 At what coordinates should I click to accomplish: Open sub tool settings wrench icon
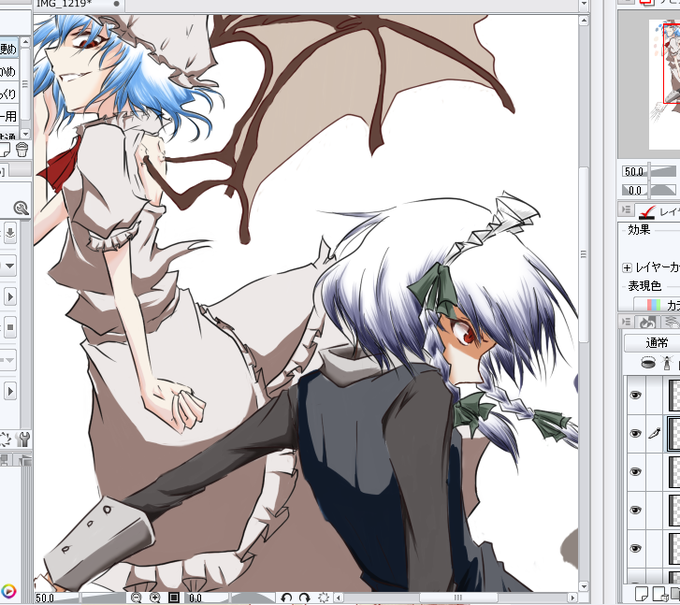click(x=23, y=439)
